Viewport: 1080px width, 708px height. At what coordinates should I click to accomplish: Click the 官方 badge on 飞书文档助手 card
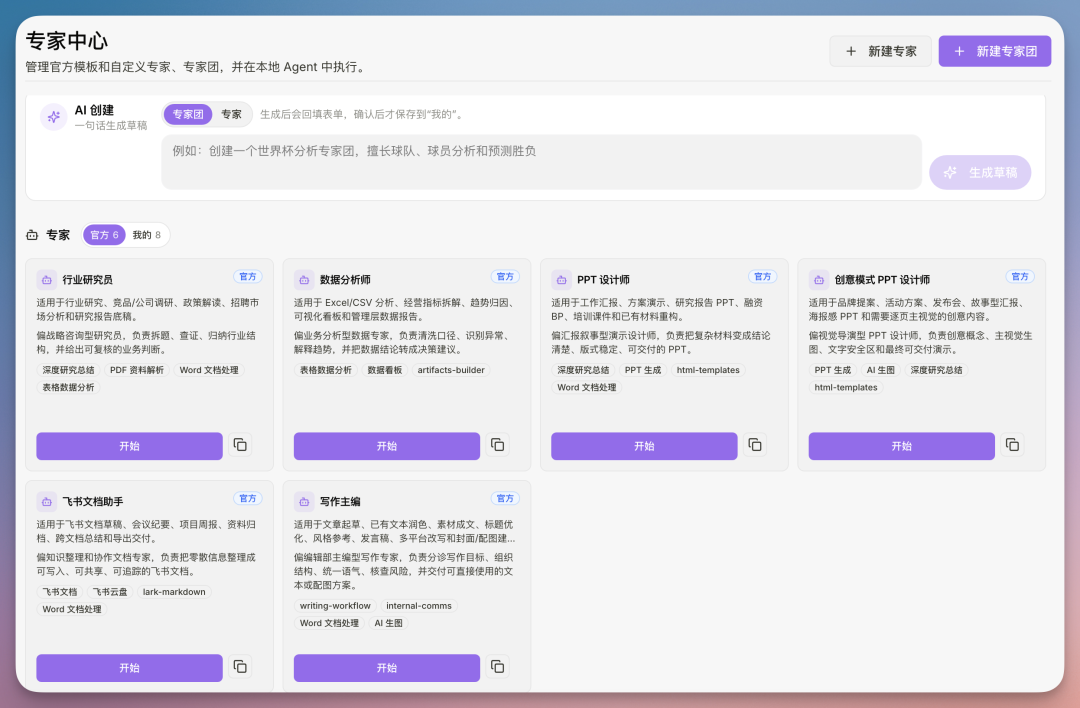click(248, 499)
